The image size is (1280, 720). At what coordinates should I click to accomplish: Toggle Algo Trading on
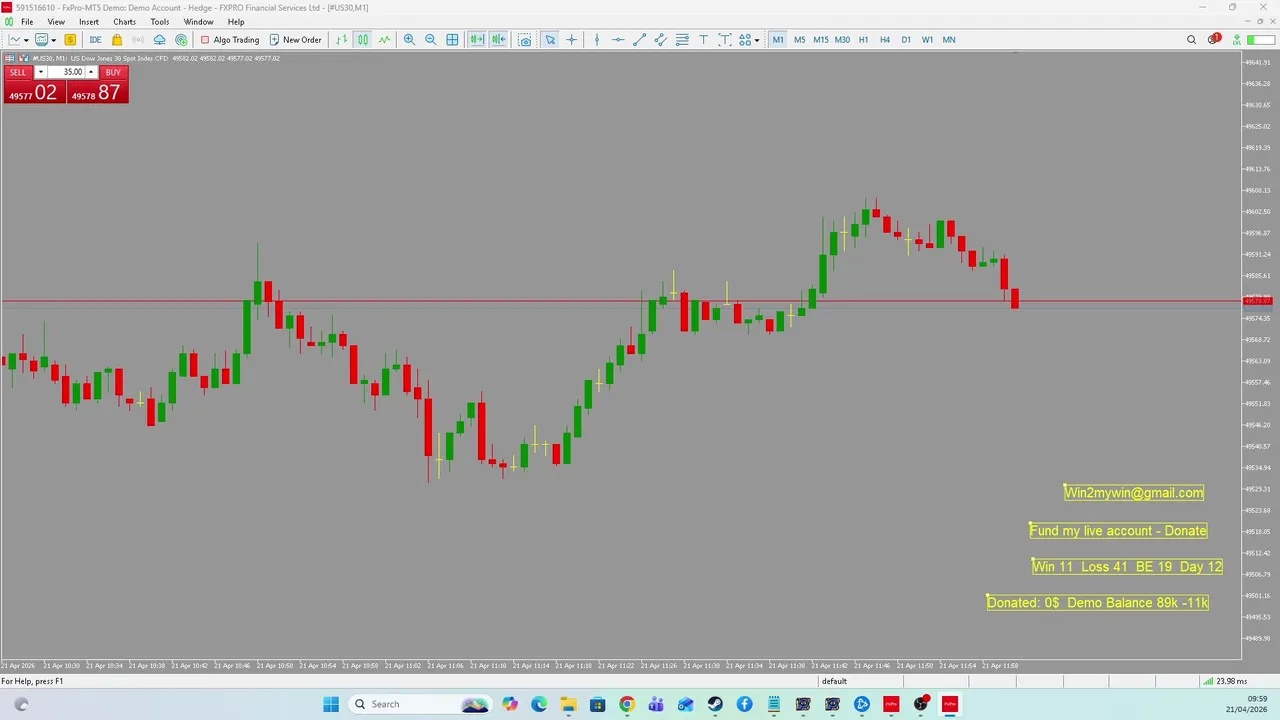click(x=230, y=40)
